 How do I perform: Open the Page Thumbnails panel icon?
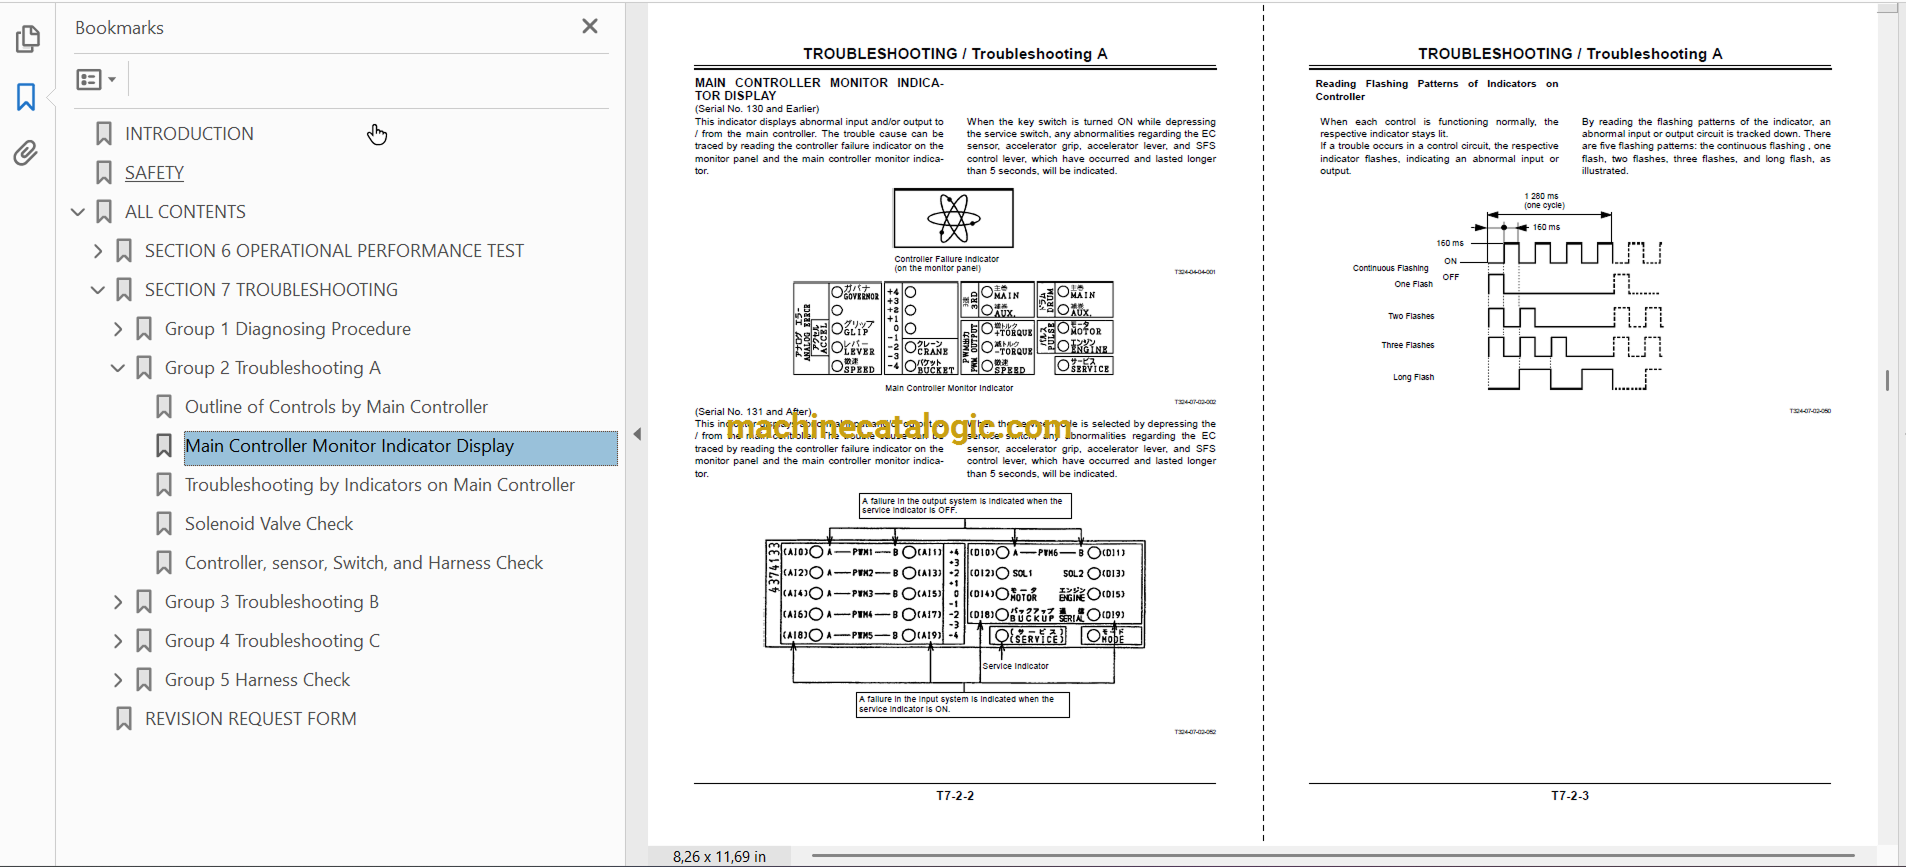(27, 39)
